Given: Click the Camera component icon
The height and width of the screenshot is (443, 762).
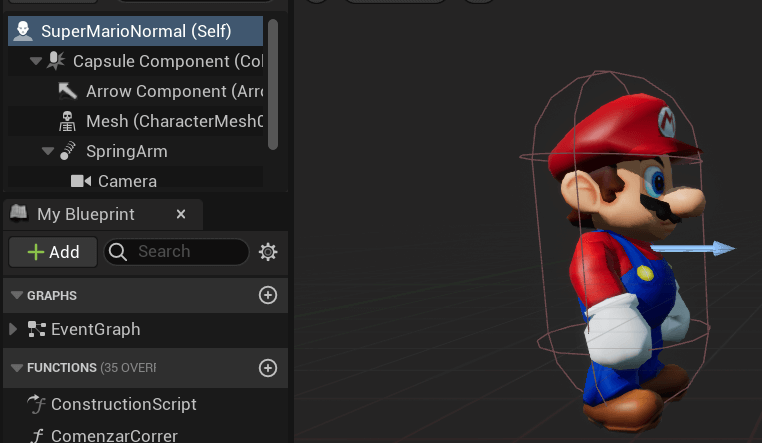Looking at the screenshot, I should point(81,181).
